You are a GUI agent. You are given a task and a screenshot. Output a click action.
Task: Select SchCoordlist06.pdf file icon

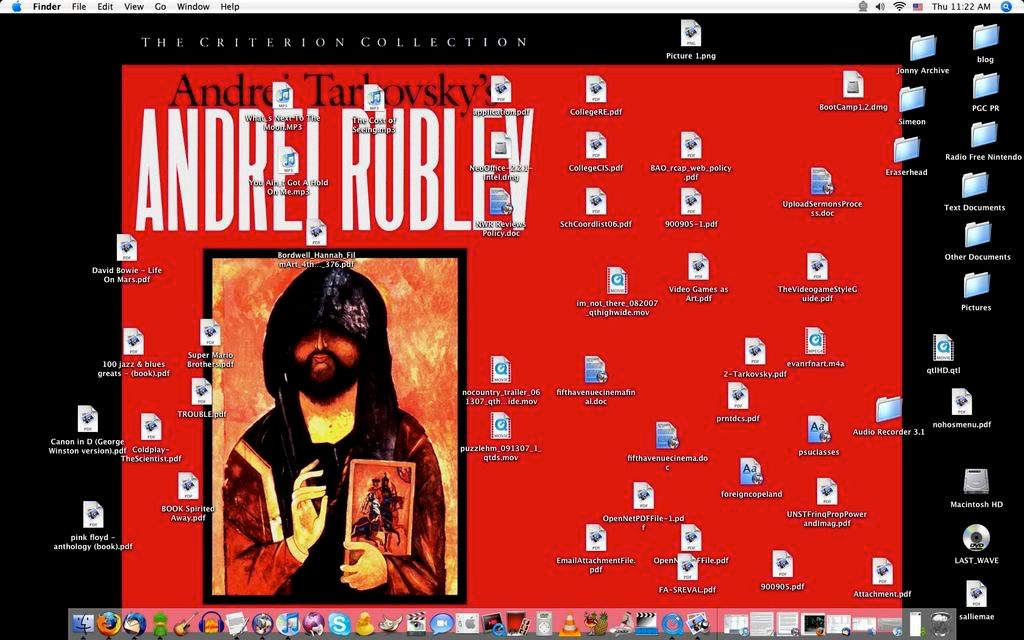pyautogui.click(x=596, y=202)
